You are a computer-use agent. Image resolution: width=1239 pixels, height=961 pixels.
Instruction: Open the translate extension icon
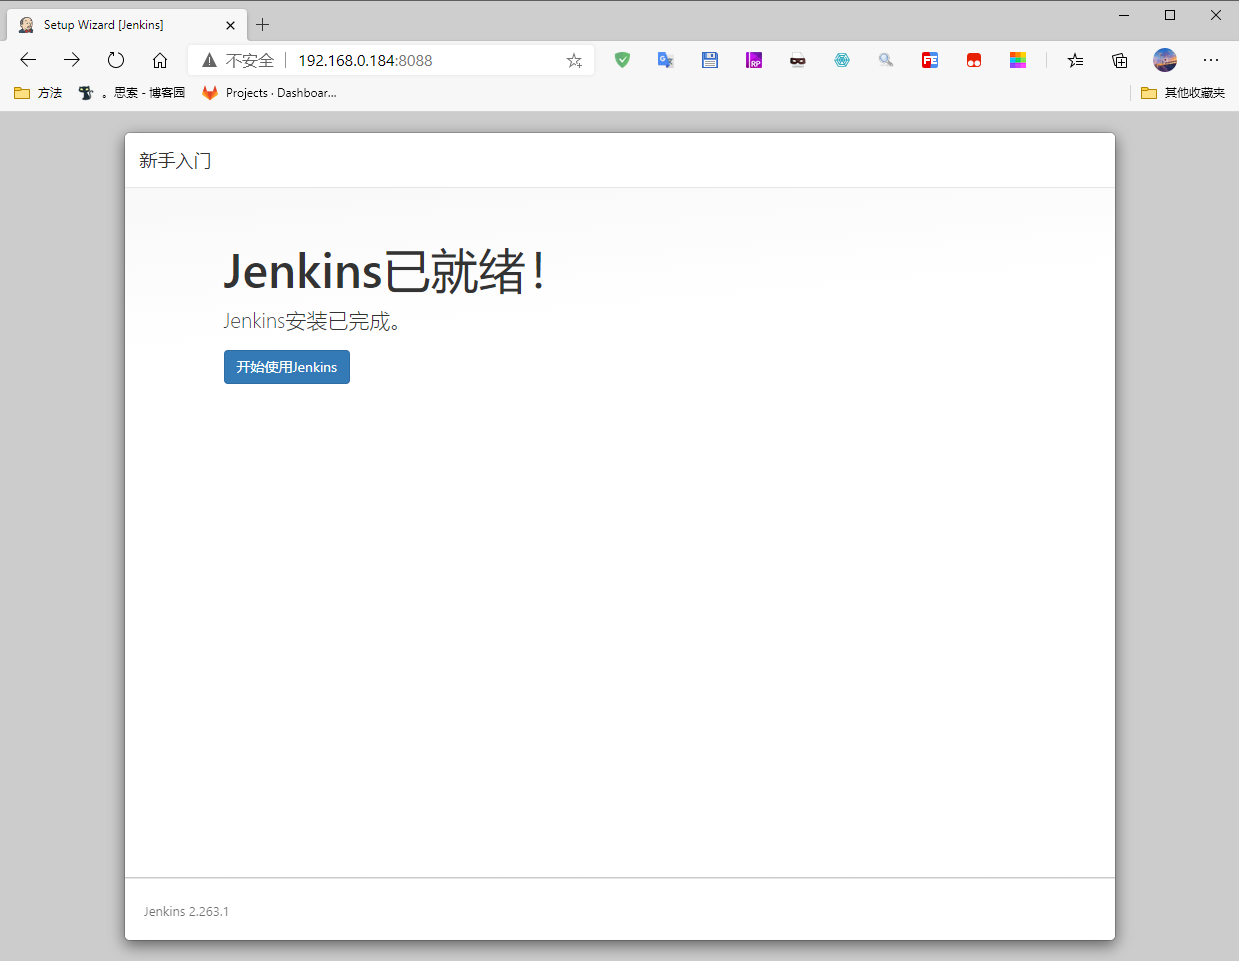pos(666,60)
